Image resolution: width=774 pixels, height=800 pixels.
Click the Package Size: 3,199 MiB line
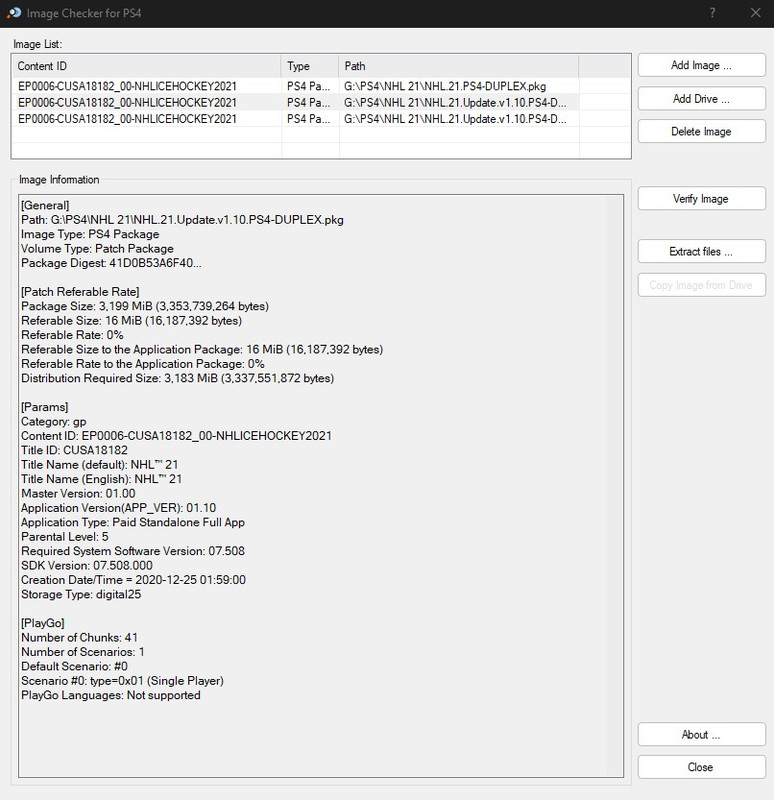[x=145, y=306]
